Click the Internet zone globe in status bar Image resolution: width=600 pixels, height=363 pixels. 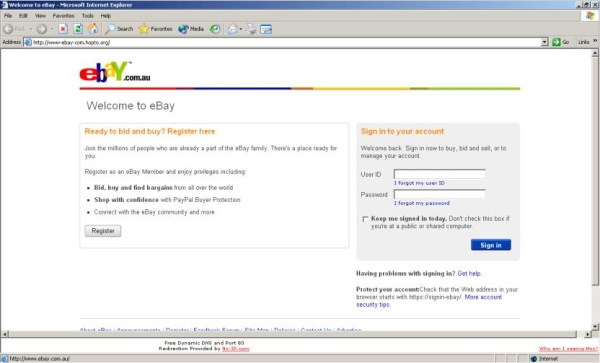point(534,359)
